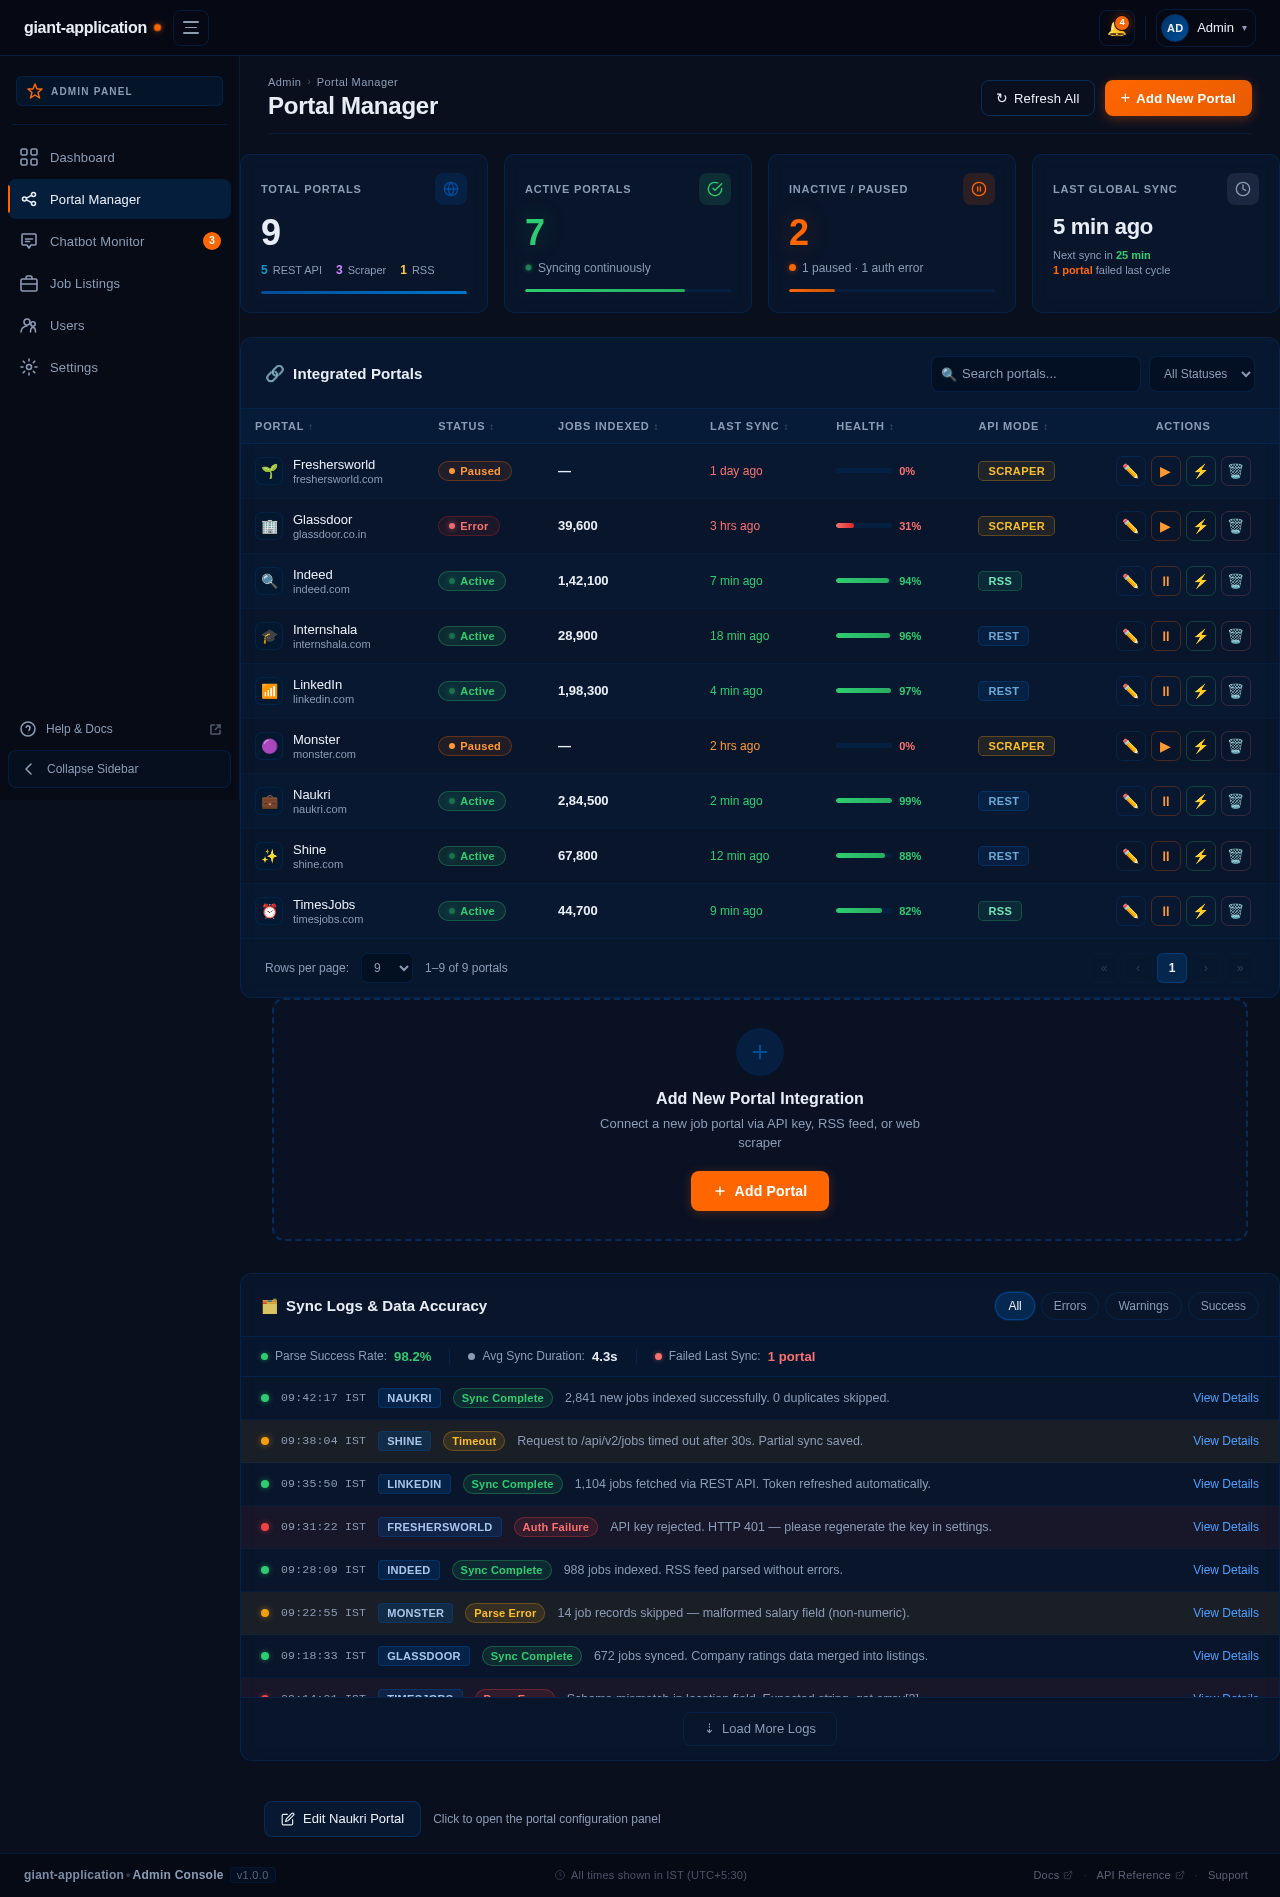
Task: Delete the Glassdoor portal trash icon
Action: click(x=1236, y=526)
